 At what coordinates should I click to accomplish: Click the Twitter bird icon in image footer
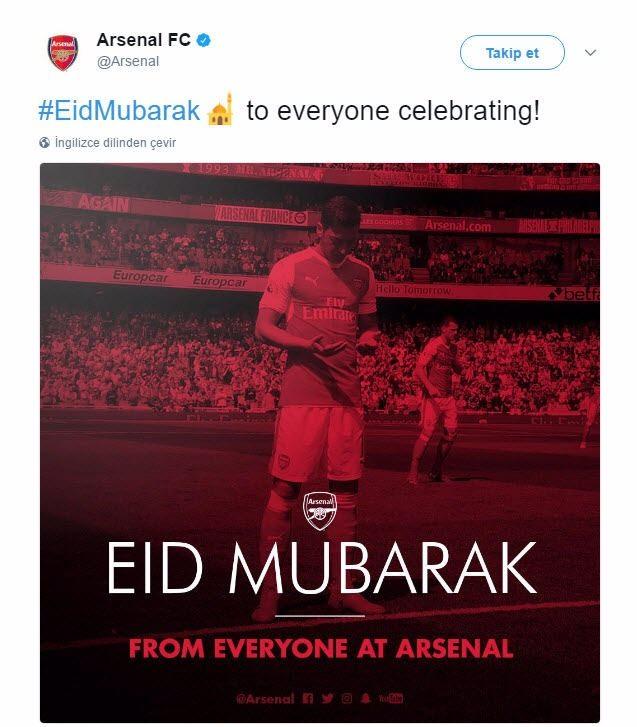[x=327, y=698]
